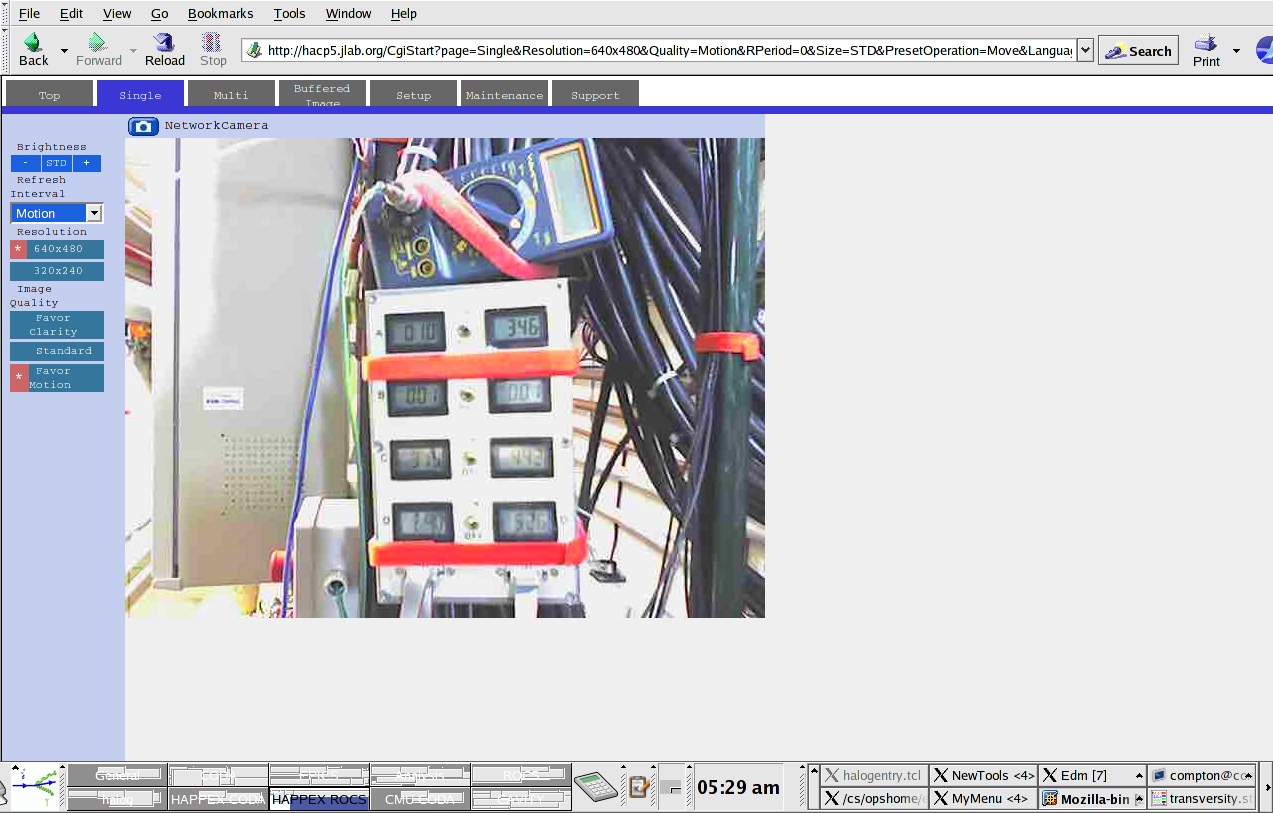Increase brightness with plus button
This screenshot has height=813, width=1273.
click(86, 163)
